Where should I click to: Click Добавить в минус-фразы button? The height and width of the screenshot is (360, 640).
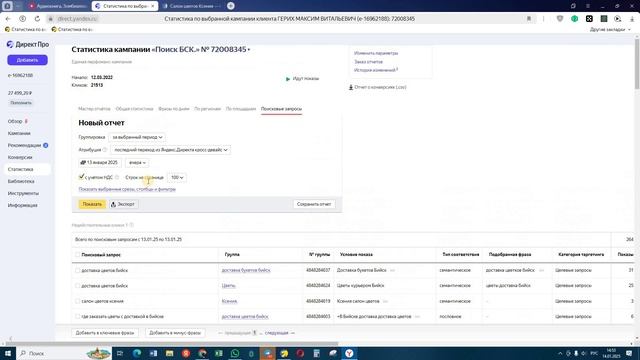(x=175, y=333)
